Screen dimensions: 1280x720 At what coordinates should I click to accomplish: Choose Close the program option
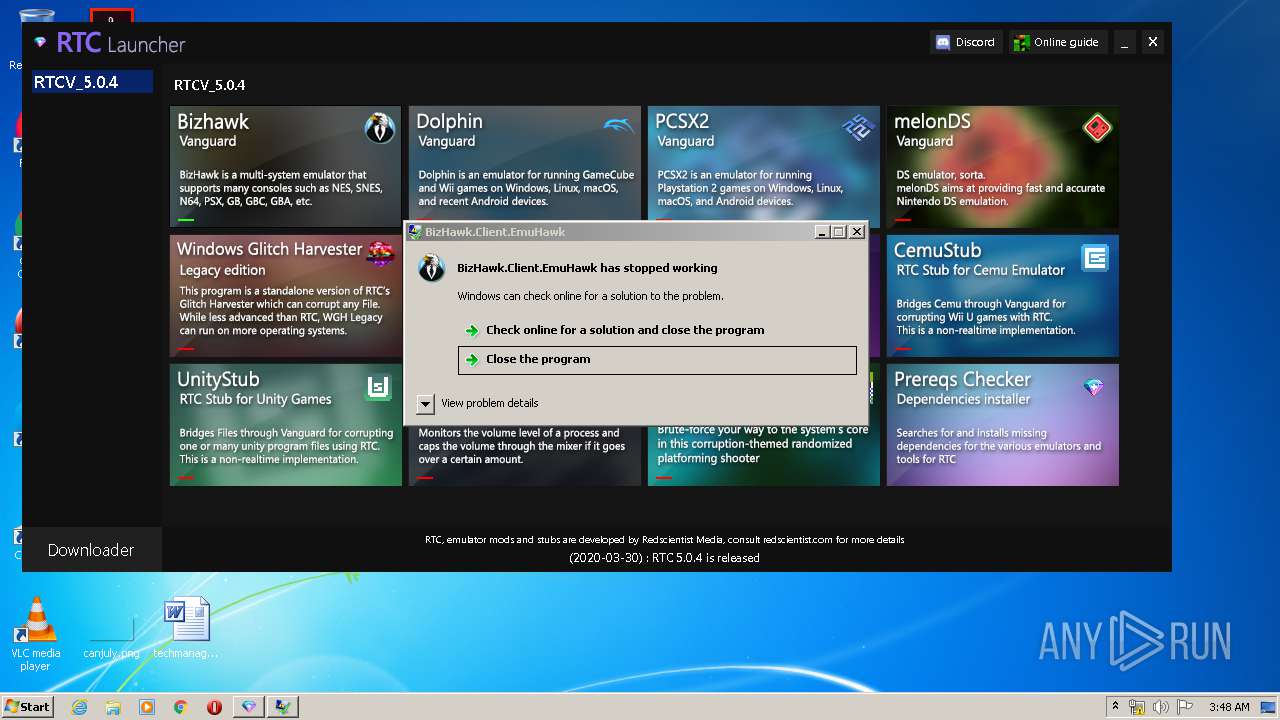(x=657, y=359)
